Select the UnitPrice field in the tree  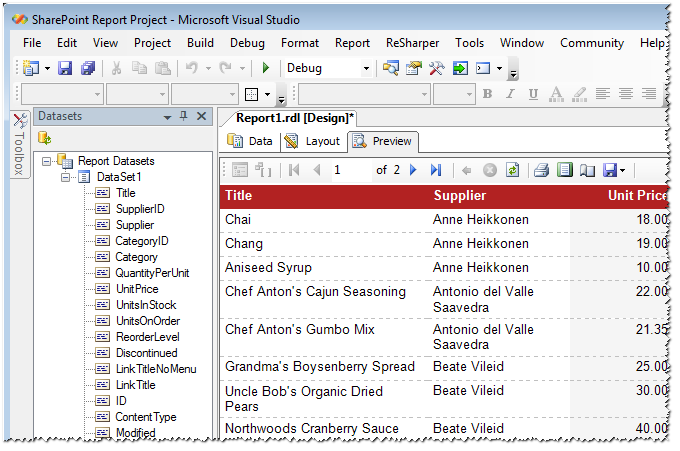click(x=136, y=289)
